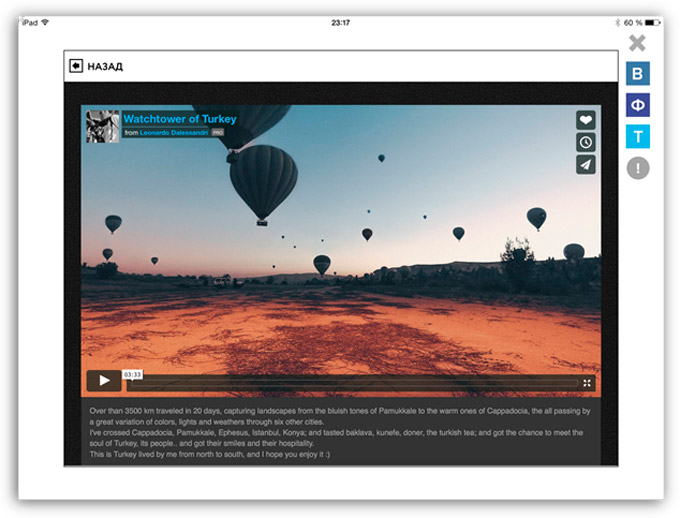Screen dimensions: 680x518
Task: Tap the Bluetooth icon in status bar
Action: 618,23
